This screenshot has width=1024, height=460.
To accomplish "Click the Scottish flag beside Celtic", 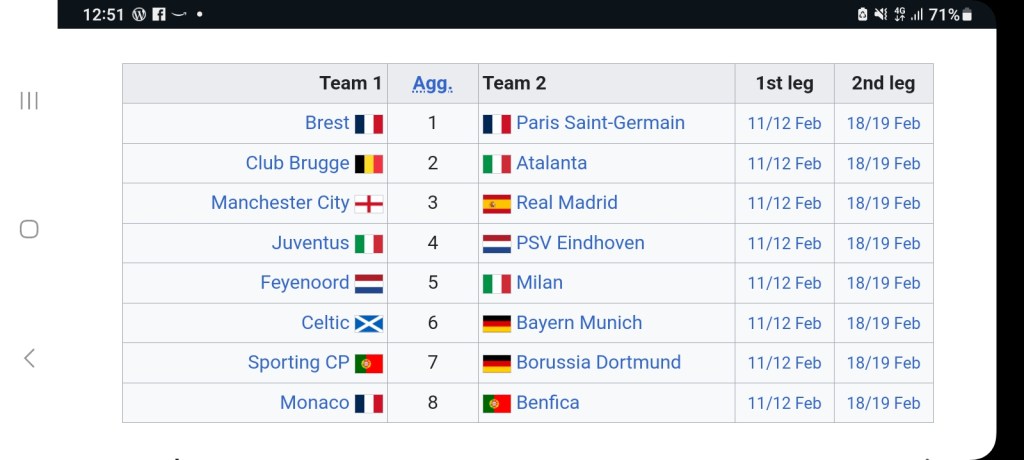I will coord(369,324).
